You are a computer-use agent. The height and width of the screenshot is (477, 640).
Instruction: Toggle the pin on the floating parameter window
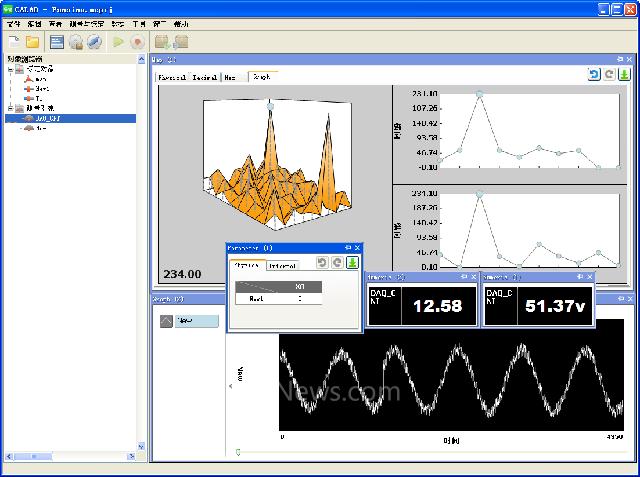[x=347, y=247]
